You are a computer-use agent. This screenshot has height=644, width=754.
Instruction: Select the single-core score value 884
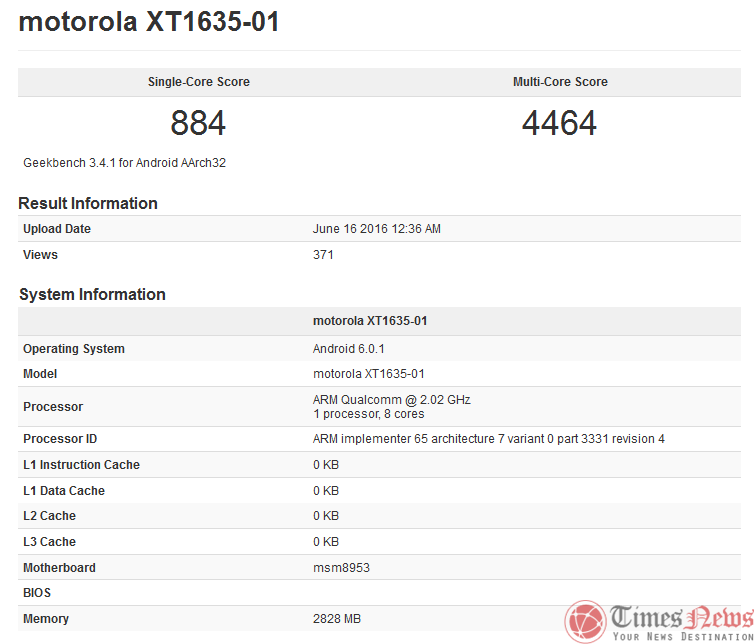pyautogui.click(x=198, y=124)
